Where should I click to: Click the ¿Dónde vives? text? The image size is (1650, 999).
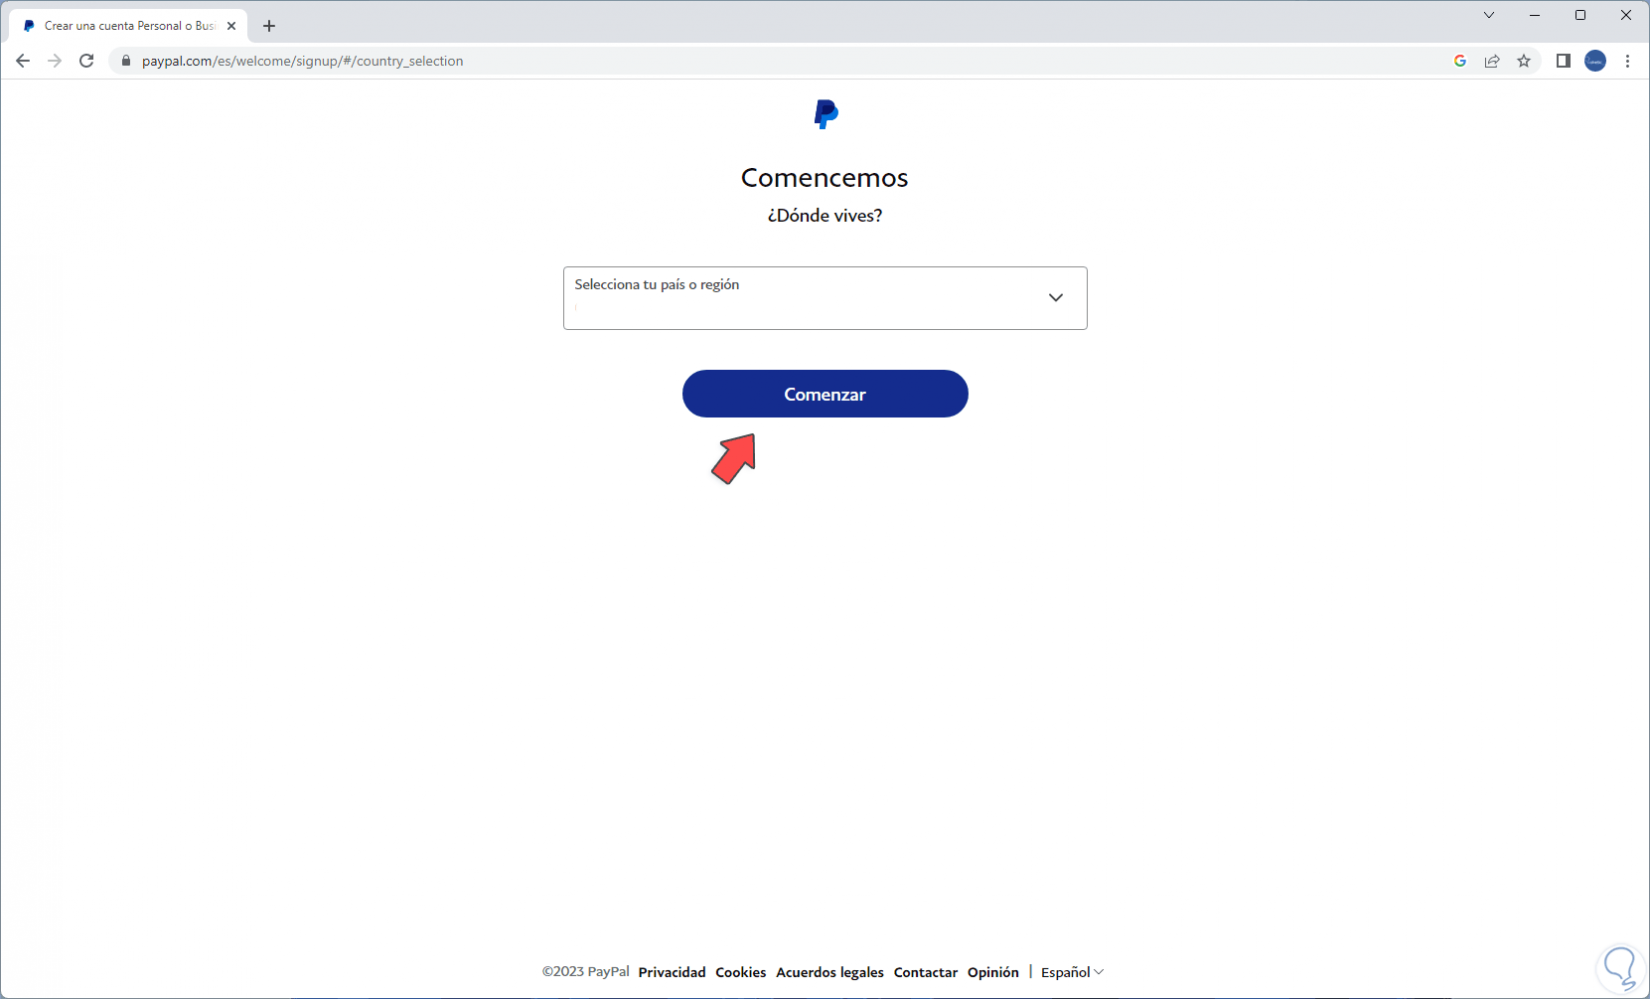(x=825, y=215)
